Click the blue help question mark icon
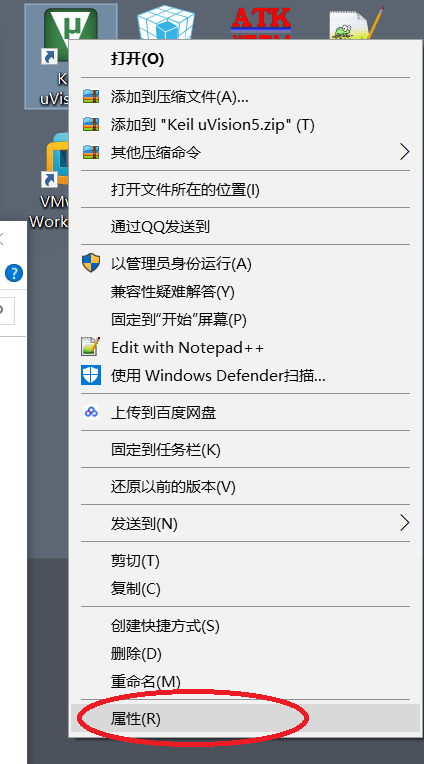This screenshot has width=424, height=764. pyautogui.click(x=14, y=273)
